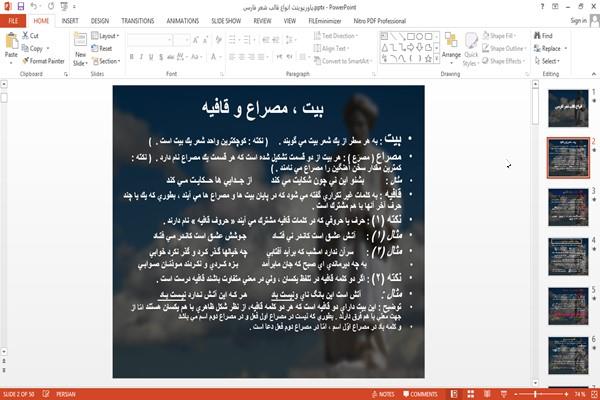Screen dimensions: 600x400
Task: Collapse the ribbon with the chevron
Action: point(594,74)
